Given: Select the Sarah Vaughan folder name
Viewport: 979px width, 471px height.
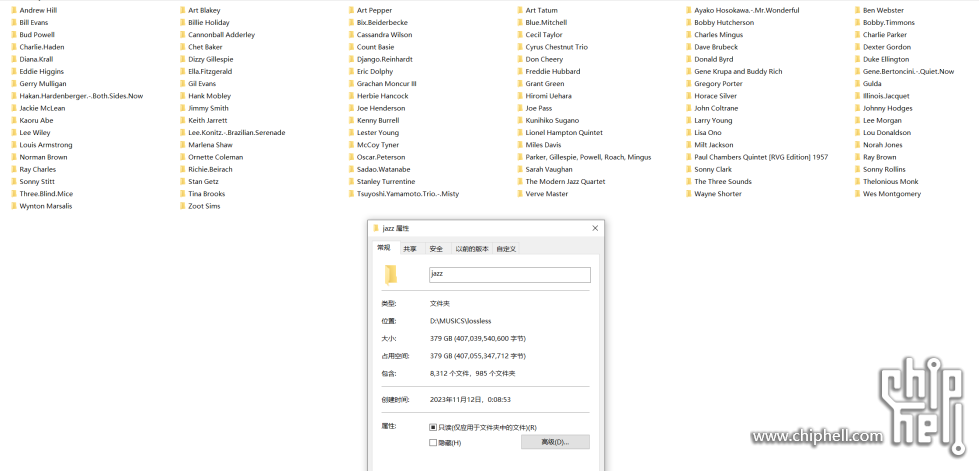Looking at the screenshot, I should pyautogui.click(x=549, y=169).
